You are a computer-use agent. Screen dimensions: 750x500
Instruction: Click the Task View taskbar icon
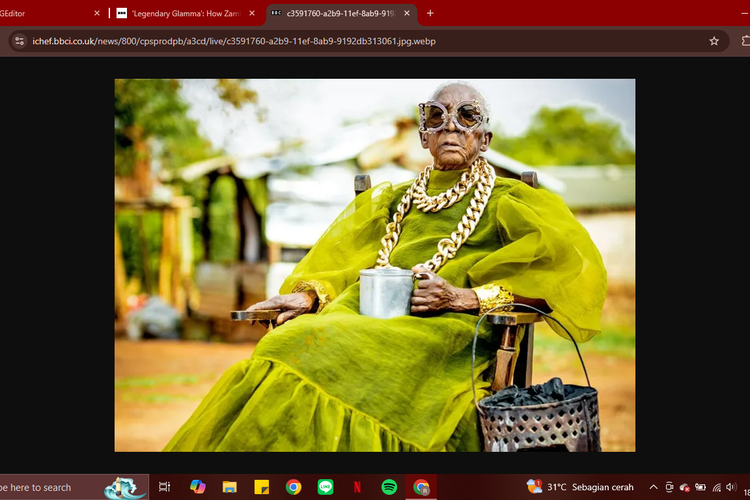pyautogui.click(x=165, y=487)
